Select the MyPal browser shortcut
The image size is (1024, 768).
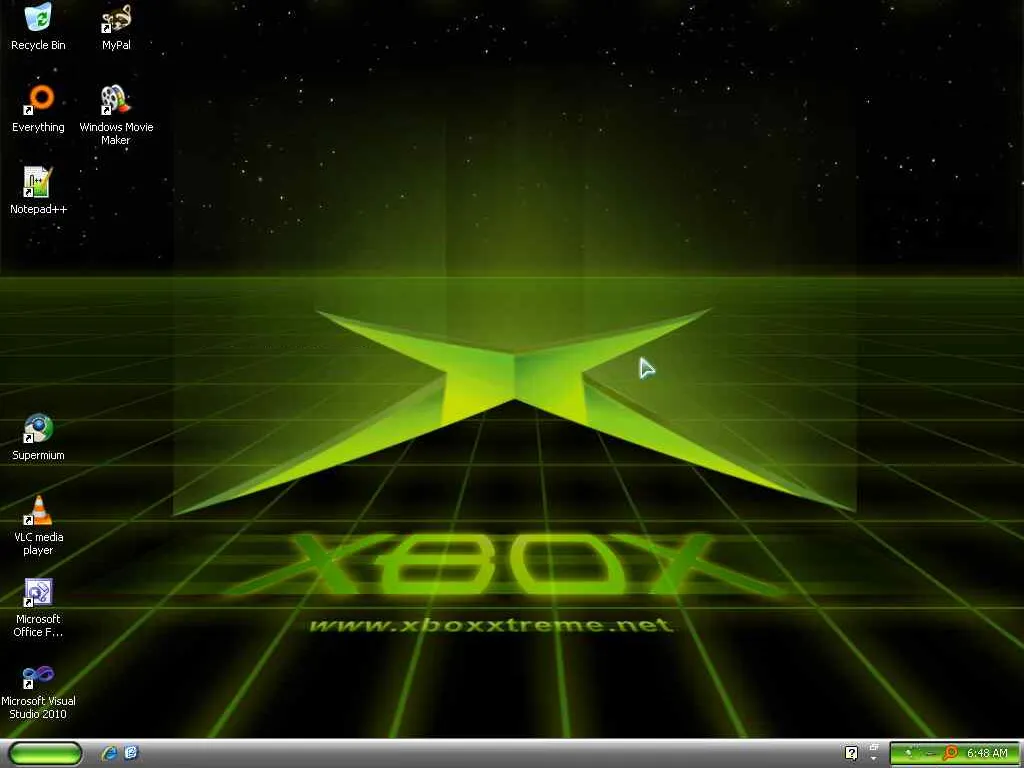pyautogui.click(x=116, y=26)
